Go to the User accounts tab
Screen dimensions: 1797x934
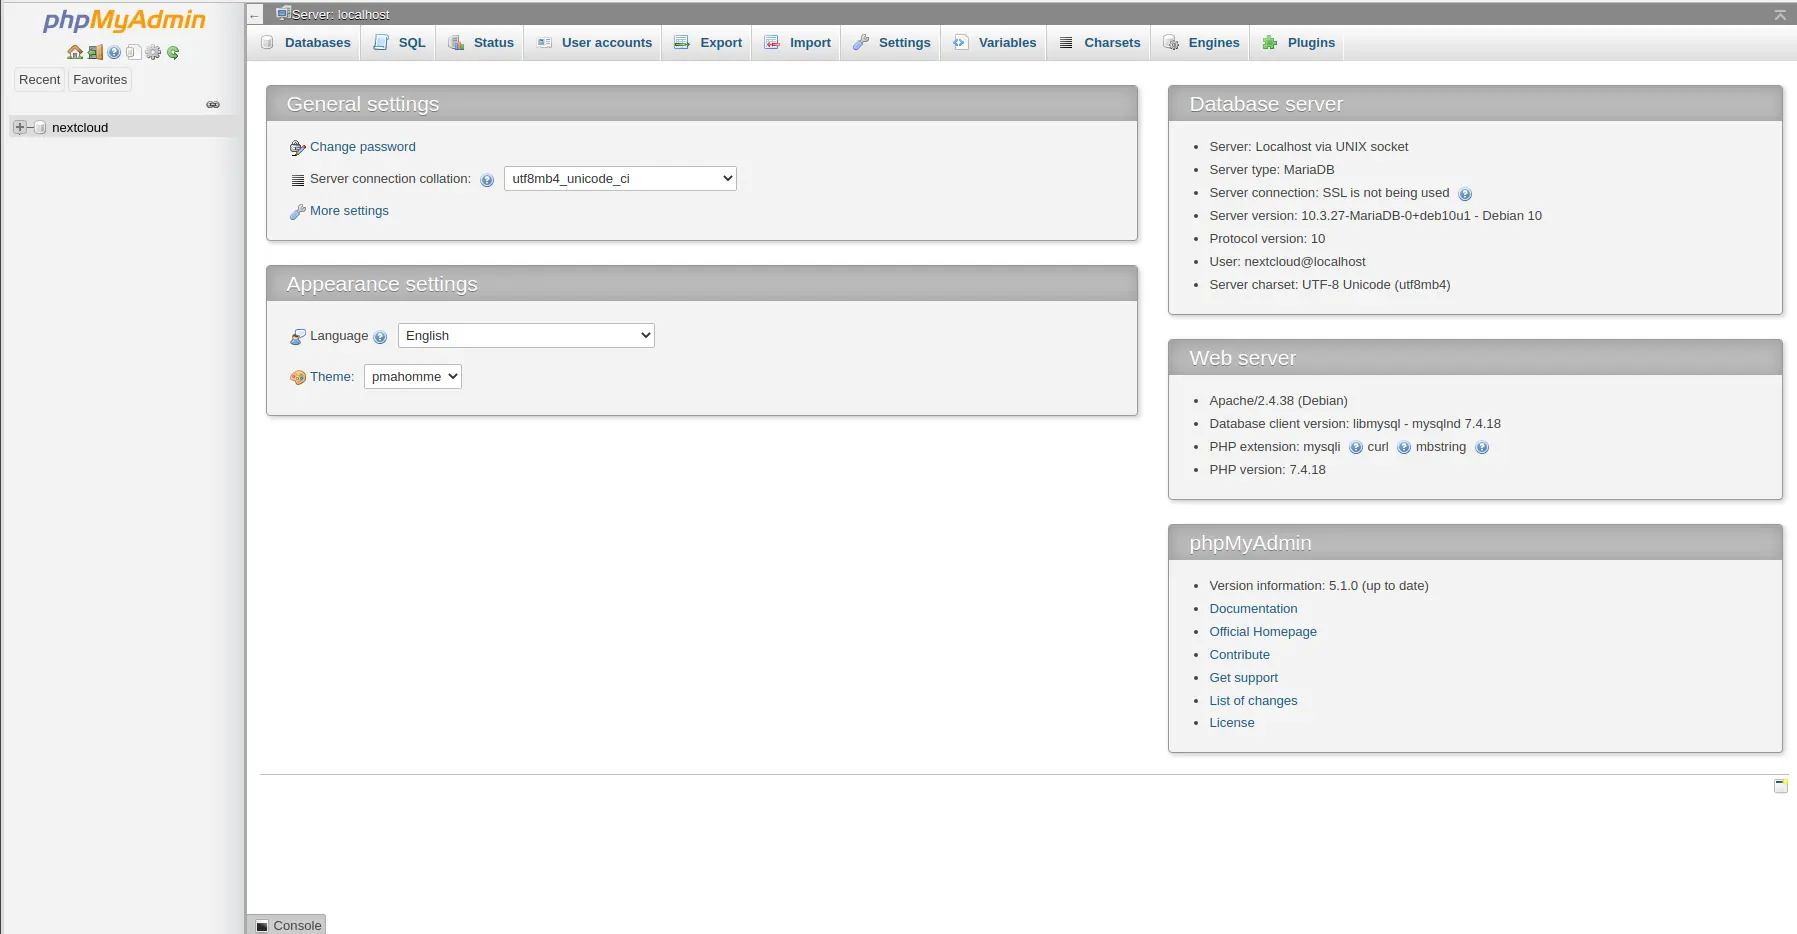click(593, 43)
